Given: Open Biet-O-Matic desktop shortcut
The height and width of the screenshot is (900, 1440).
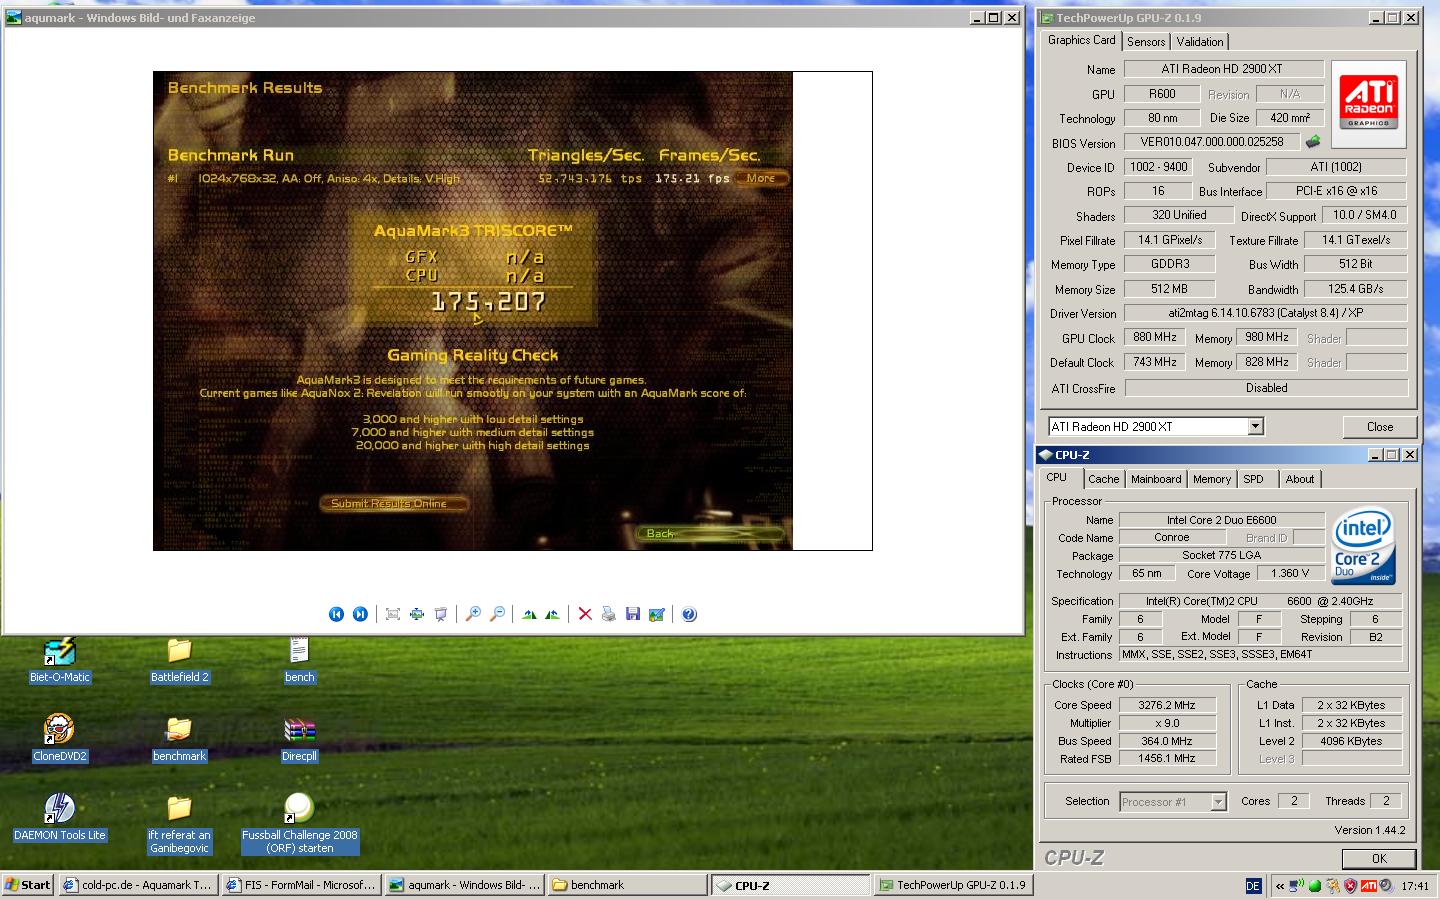Looking at the screenshot, I should click(x=60, y=660).
